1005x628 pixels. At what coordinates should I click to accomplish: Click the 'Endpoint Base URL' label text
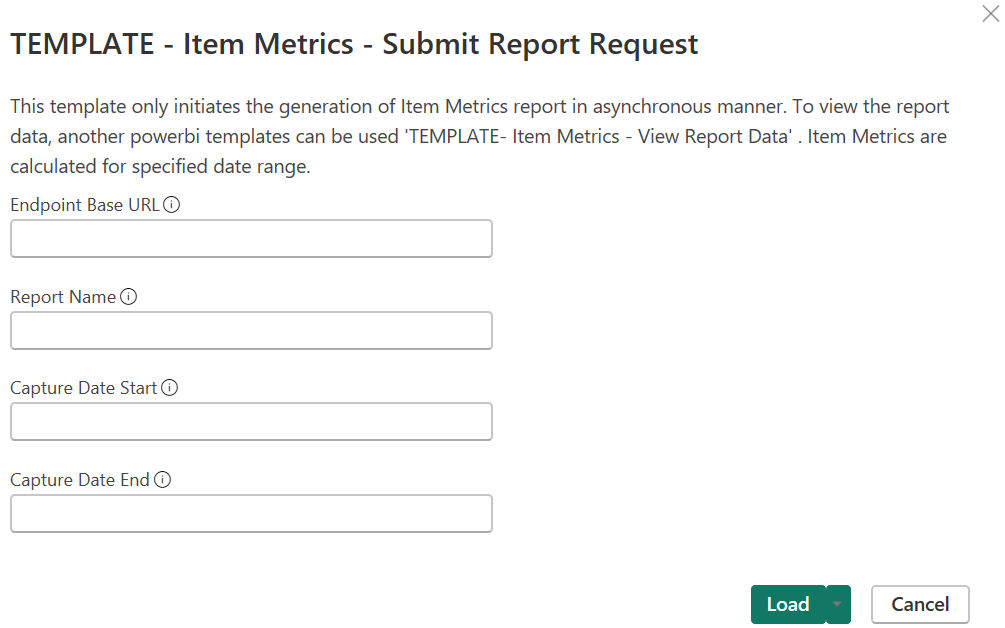pos(85,205)
